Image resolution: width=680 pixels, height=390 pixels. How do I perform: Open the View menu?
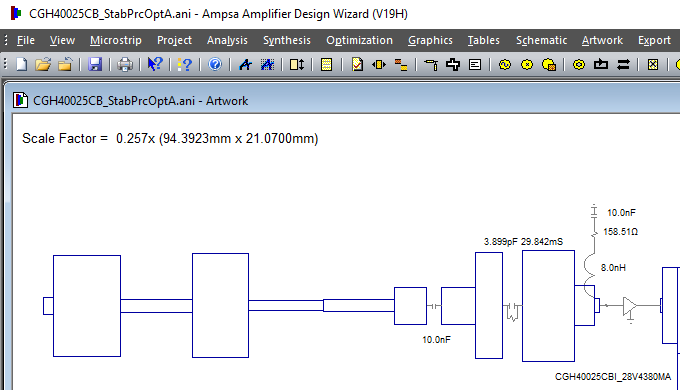tap(62, 40)
